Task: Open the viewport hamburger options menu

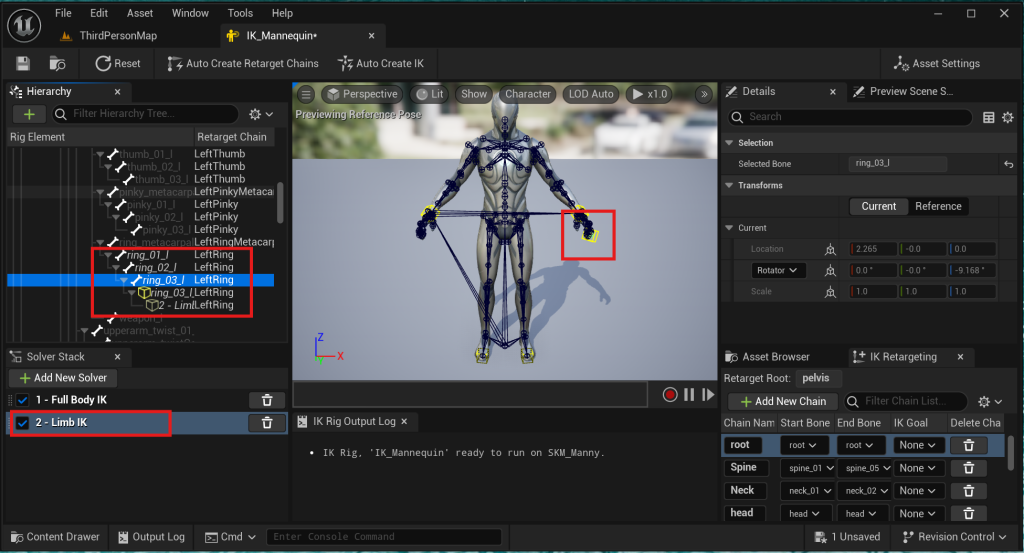Action: 306,94
